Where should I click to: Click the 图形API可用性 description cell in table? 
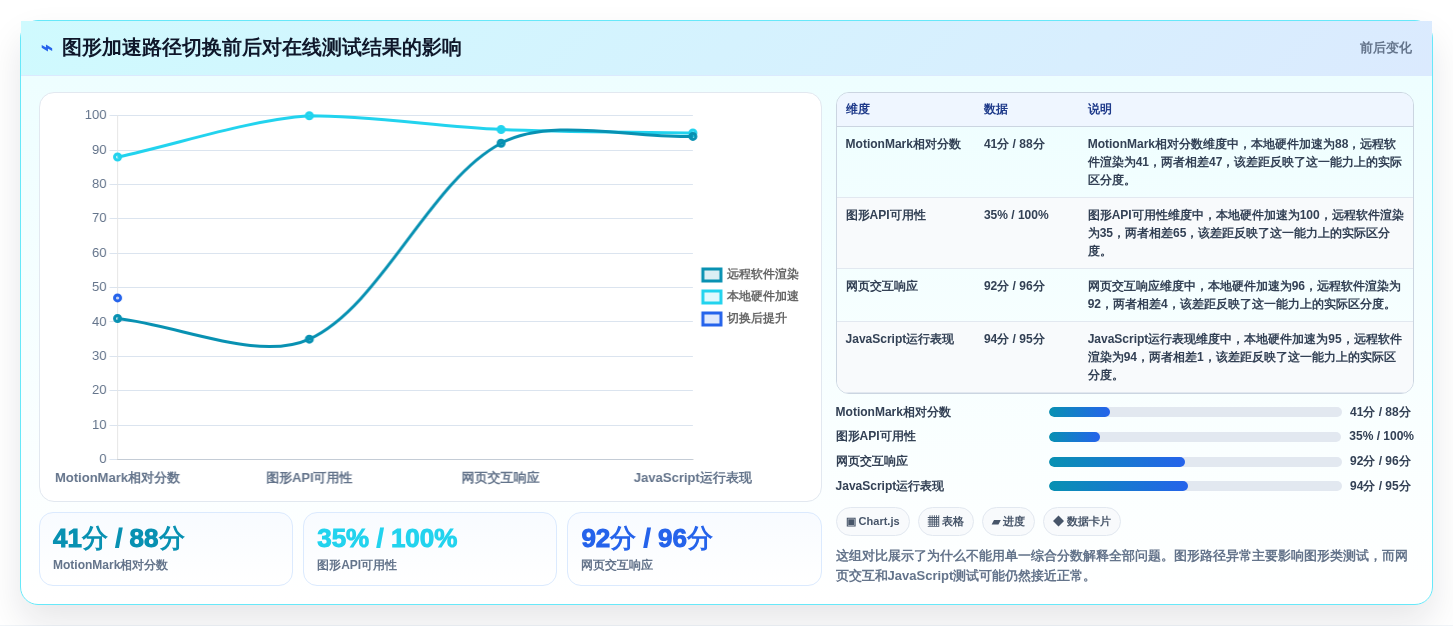1245,233
